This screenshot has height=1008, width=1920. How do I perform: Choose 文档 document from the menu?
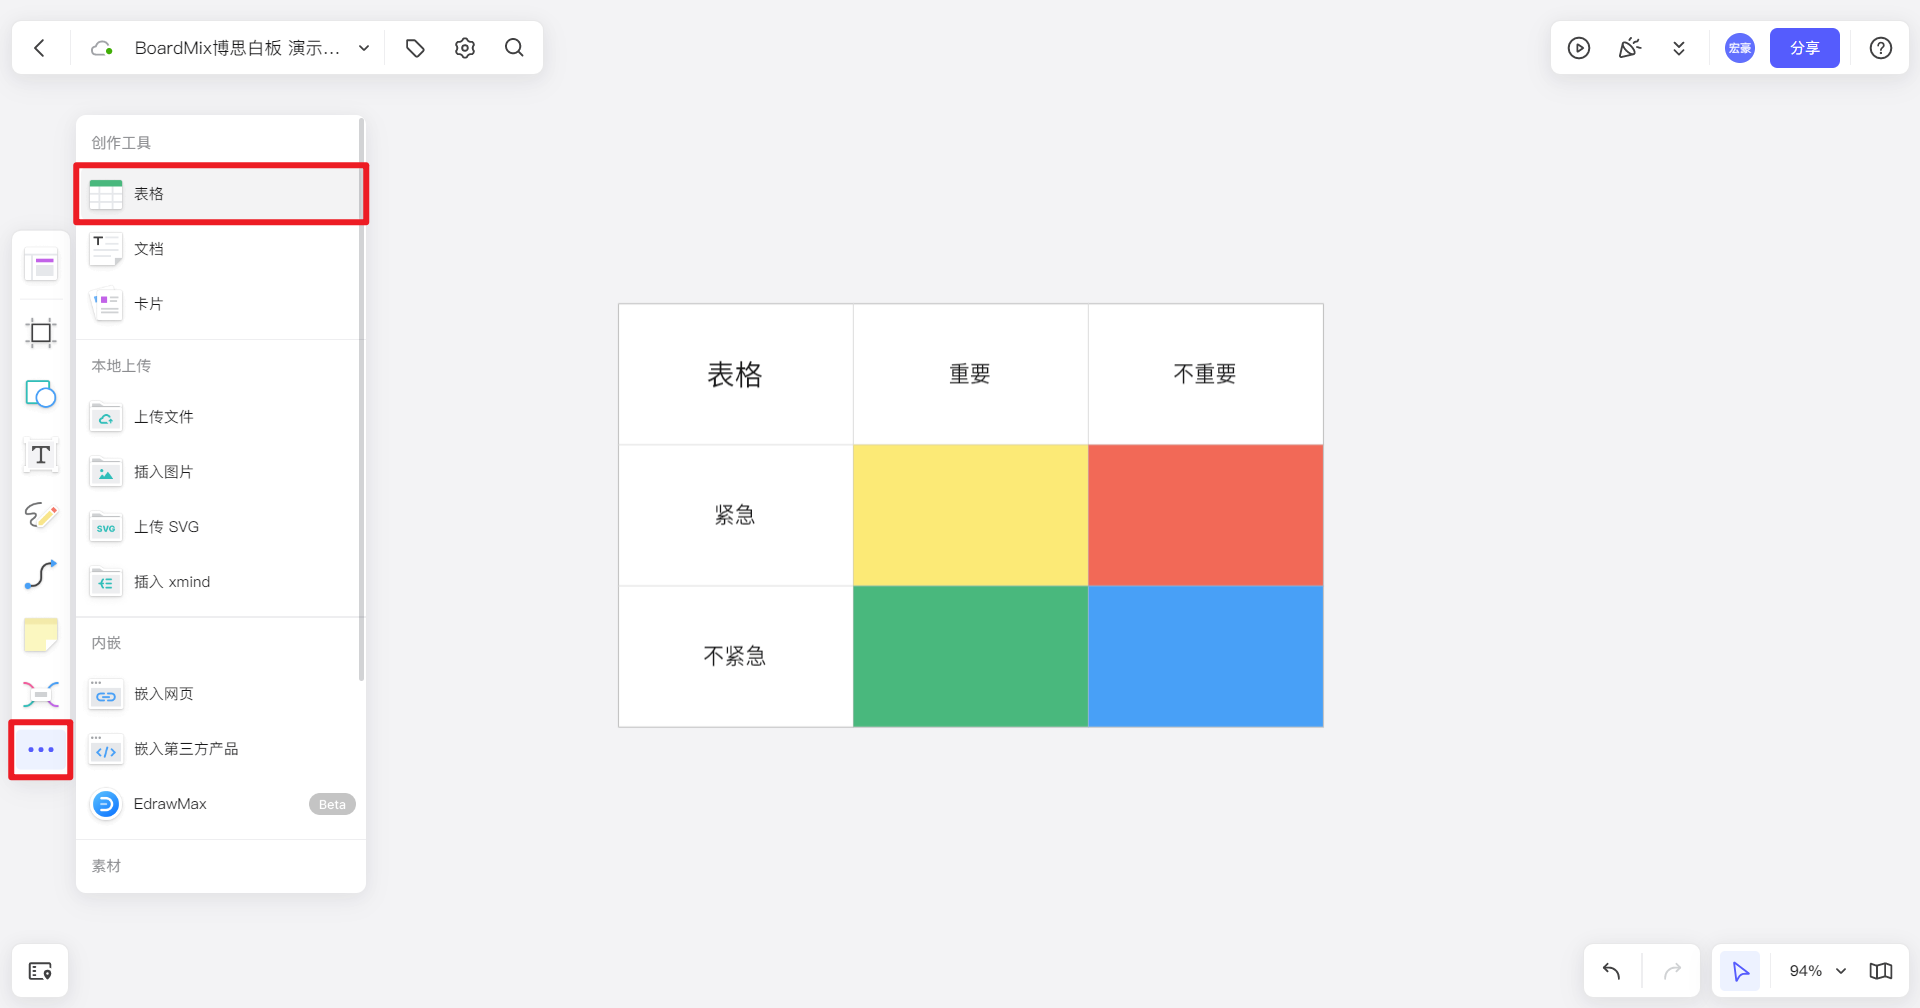(221, 249)
